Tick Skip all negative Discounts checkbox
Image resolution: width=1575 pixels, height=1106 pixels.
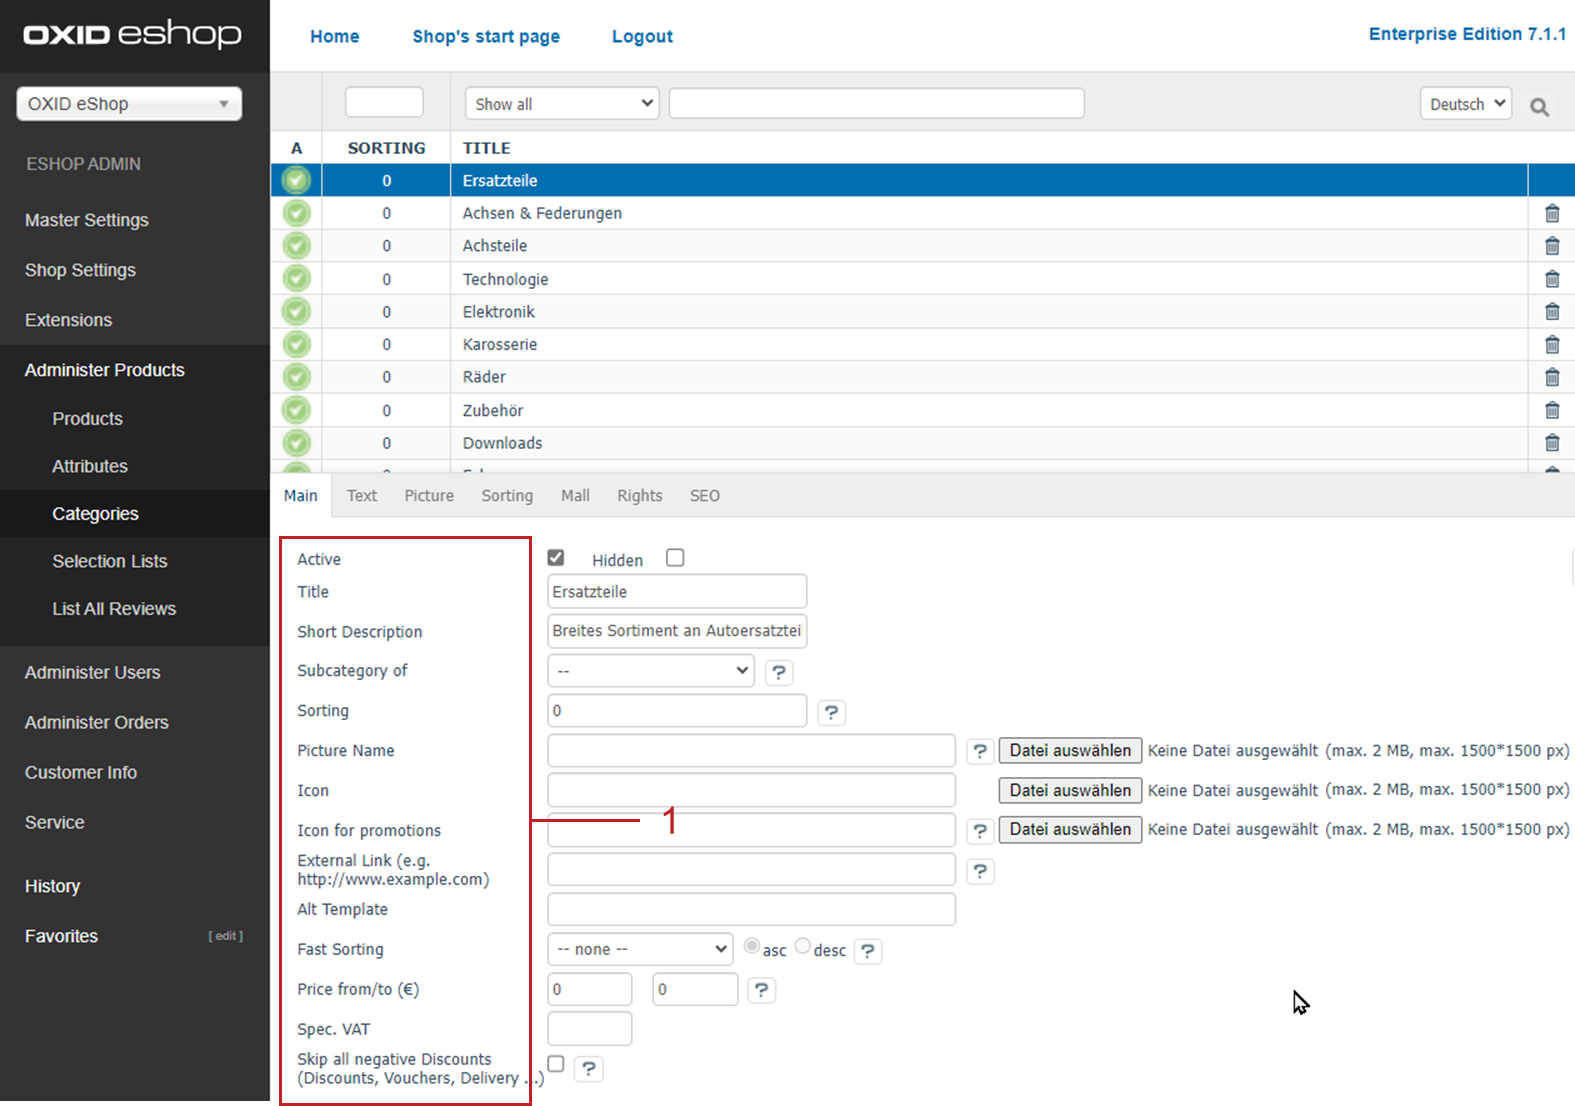coord(556,1064)
